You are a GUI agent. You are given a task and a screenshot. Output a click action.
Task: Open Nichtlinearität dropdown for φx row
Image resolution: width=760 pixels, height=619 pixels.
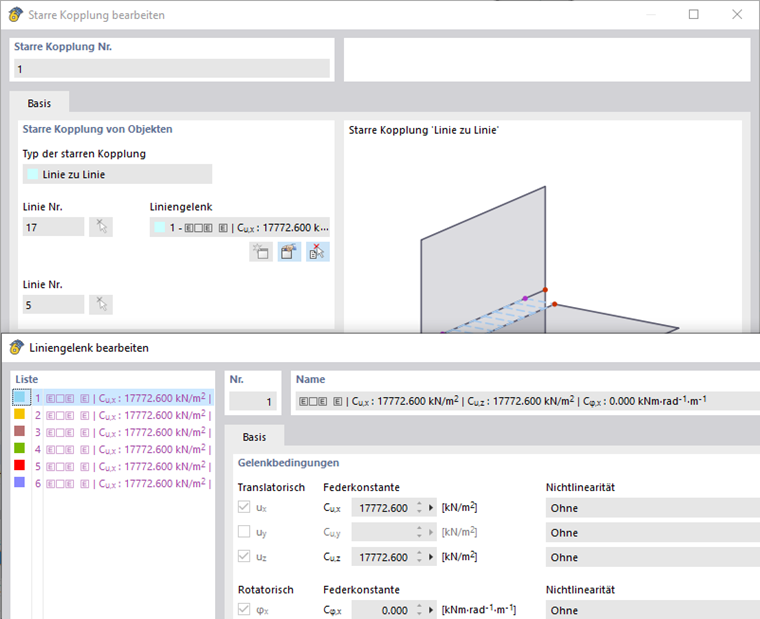(652, 610)
